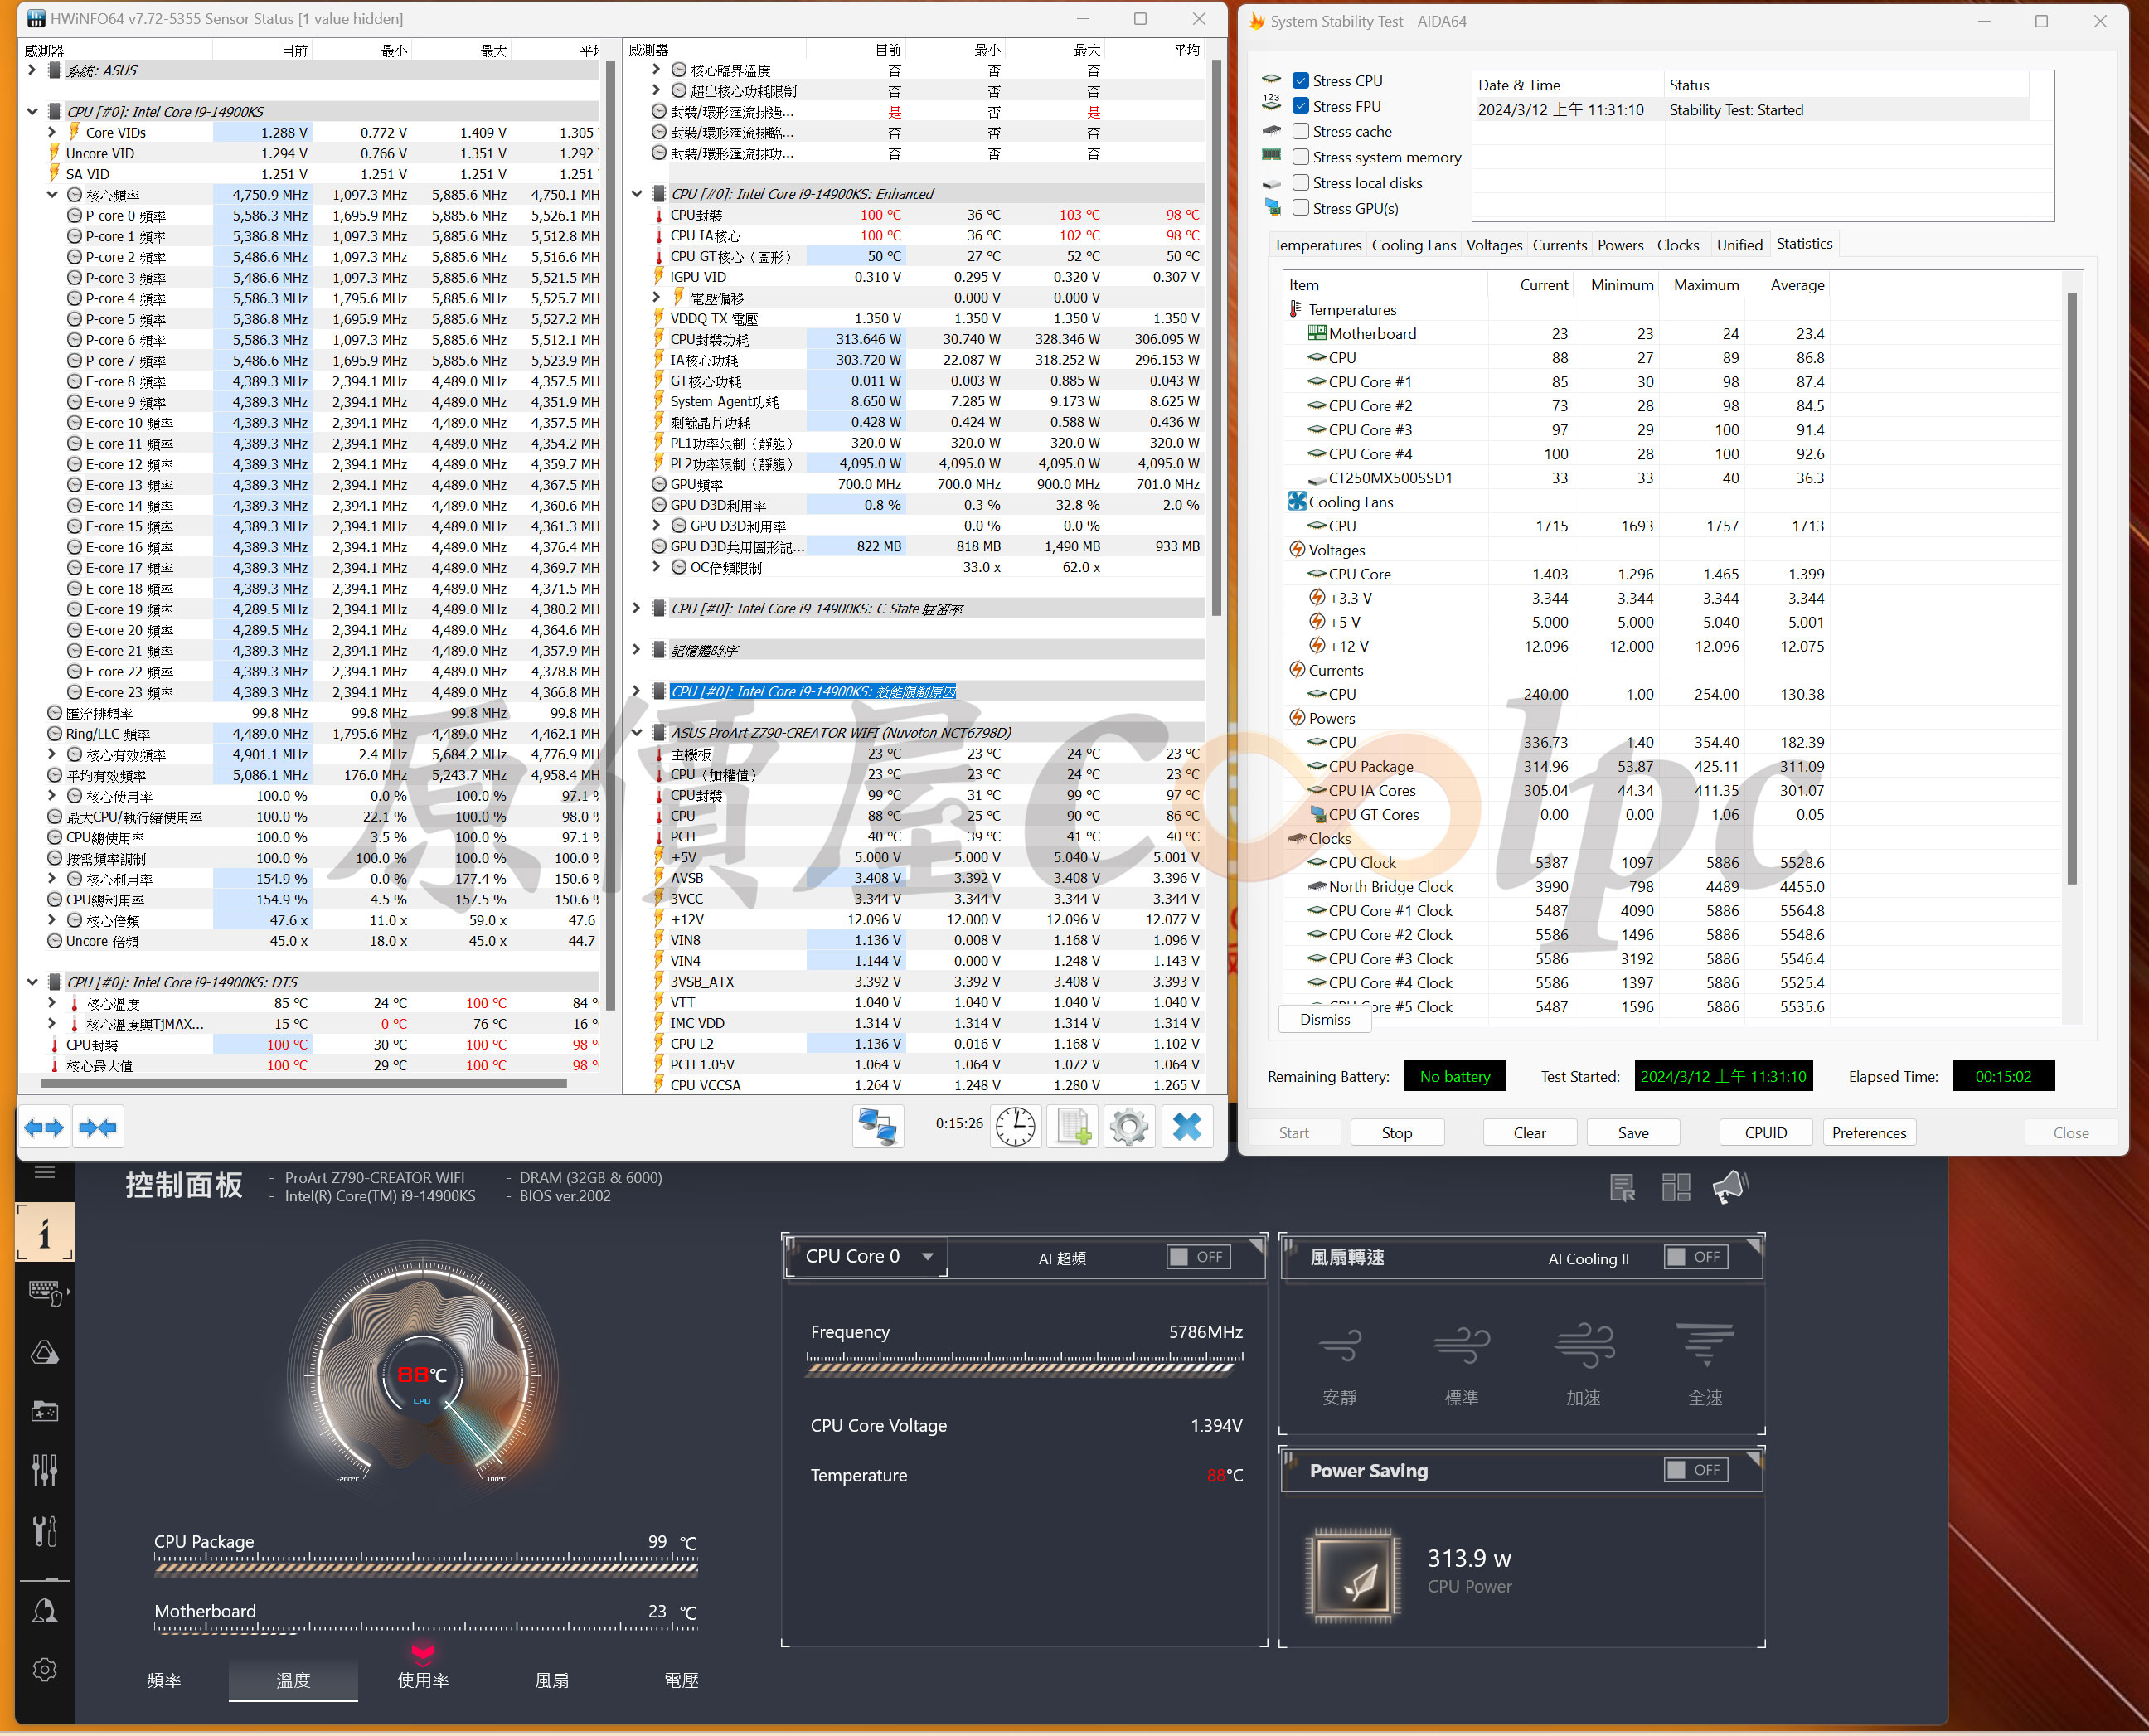Uncheck the Stress FPU checkbox
The height and width of the screenshot is (1736, 2149).
1300,106
